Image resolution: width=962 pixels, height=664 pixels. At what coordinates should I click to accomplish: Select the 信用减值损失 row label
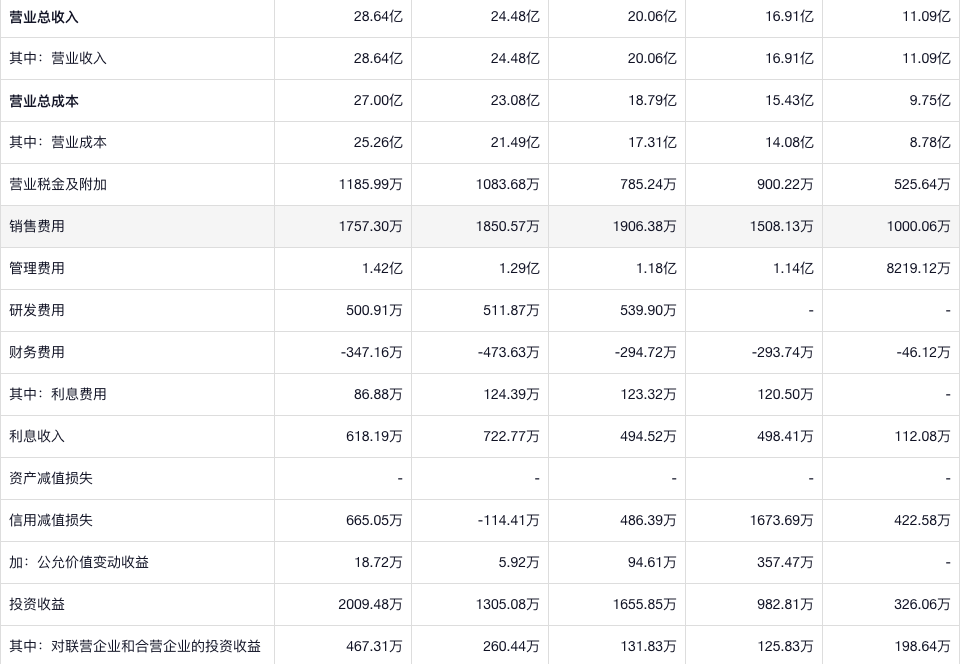(x=51, y=521)
